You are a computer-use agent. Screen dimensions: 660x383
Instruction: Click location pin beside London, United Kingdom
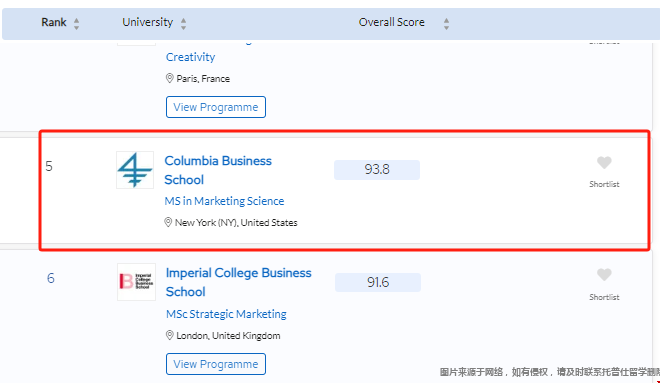click(170, 335)
